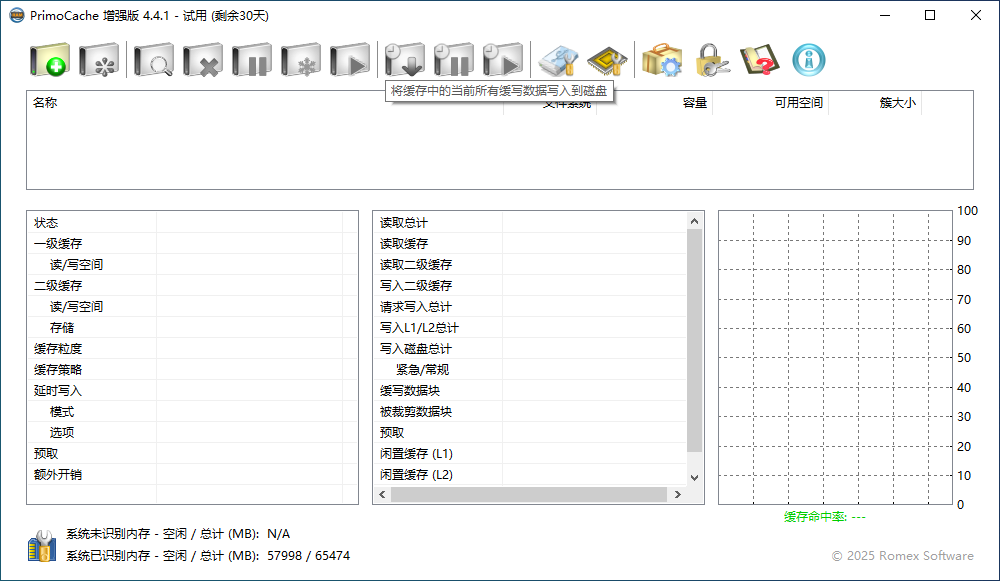The image size is (1000, 581).
Task: Click the license padlock and keys icon
Action: (x=712, y=61)
